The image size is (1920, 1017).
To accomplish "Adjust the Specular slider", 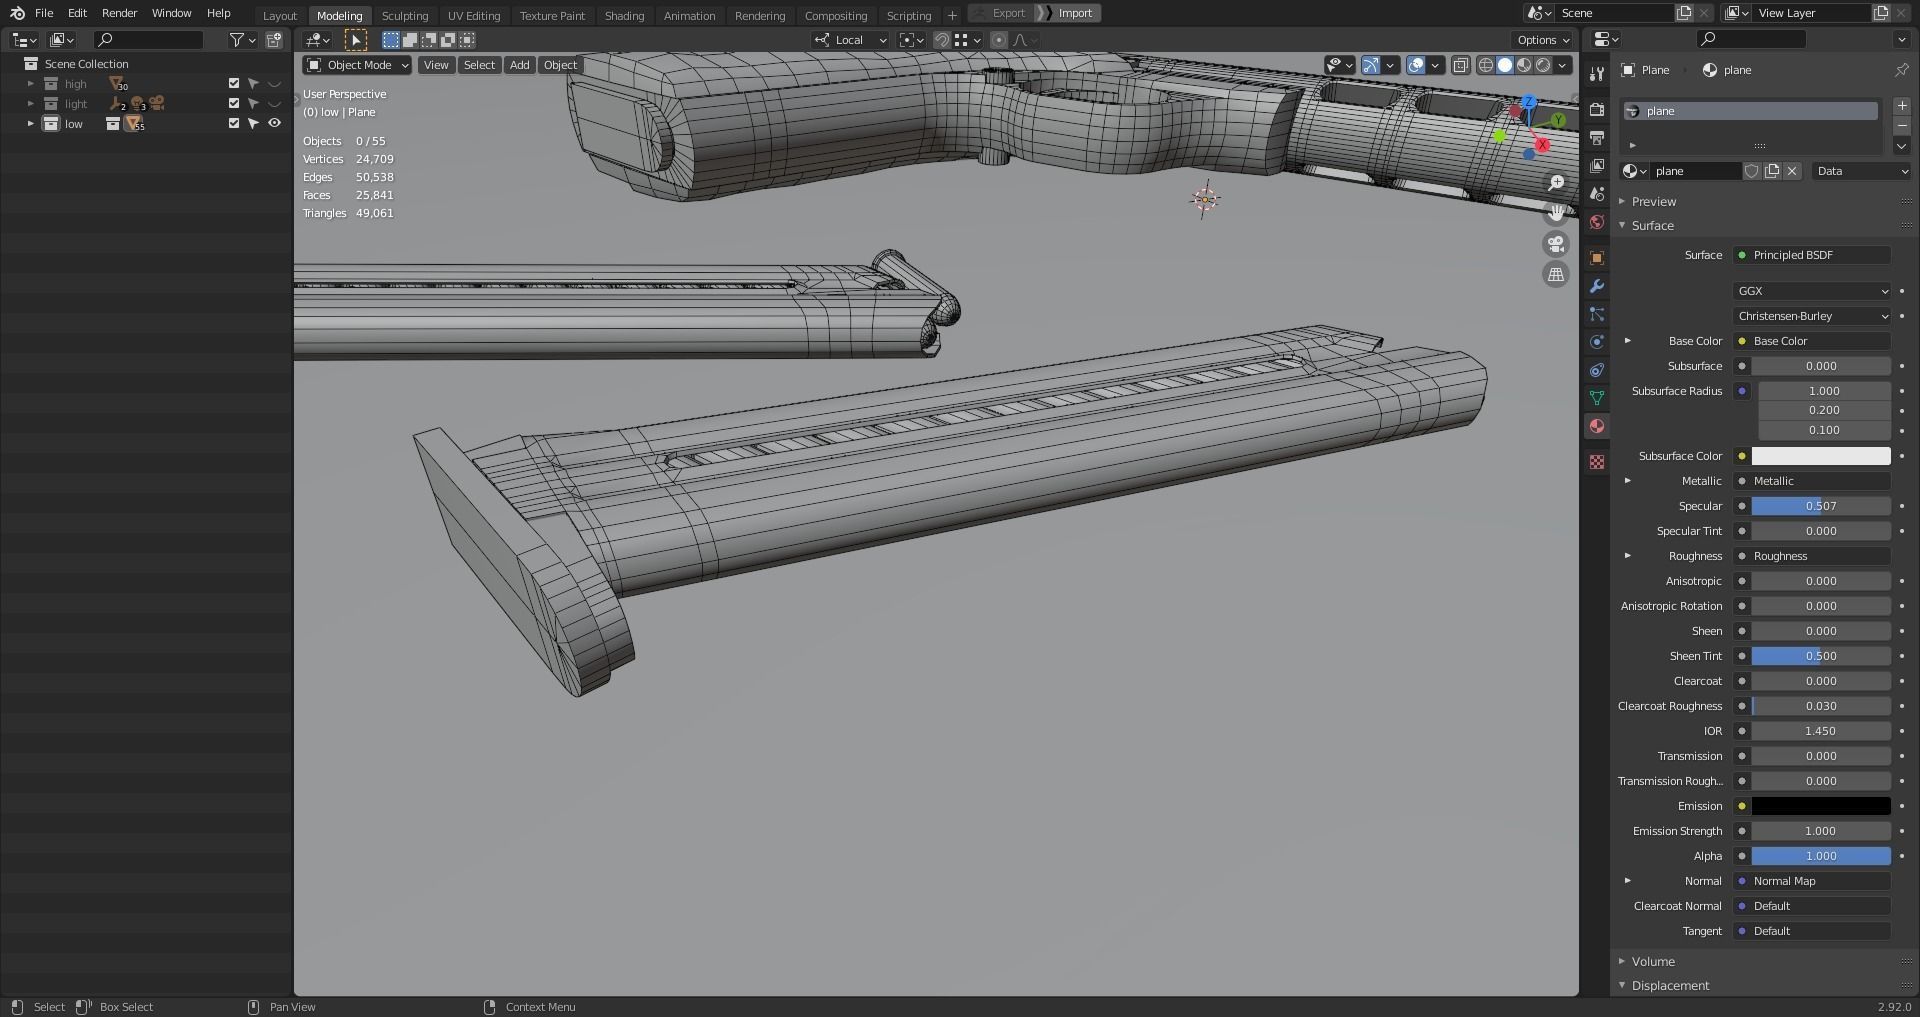I will tap(1821, 506).
